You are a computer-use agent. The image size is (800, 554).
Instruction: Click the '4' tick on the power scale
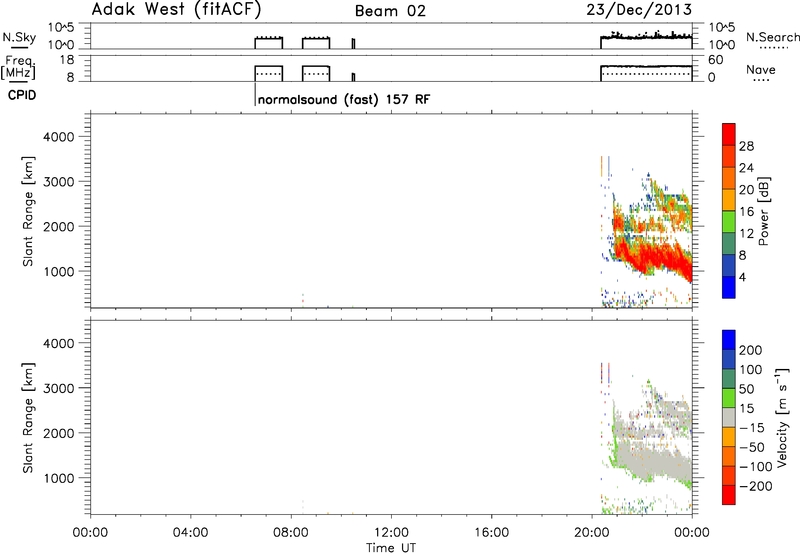[x=742, y=278]
